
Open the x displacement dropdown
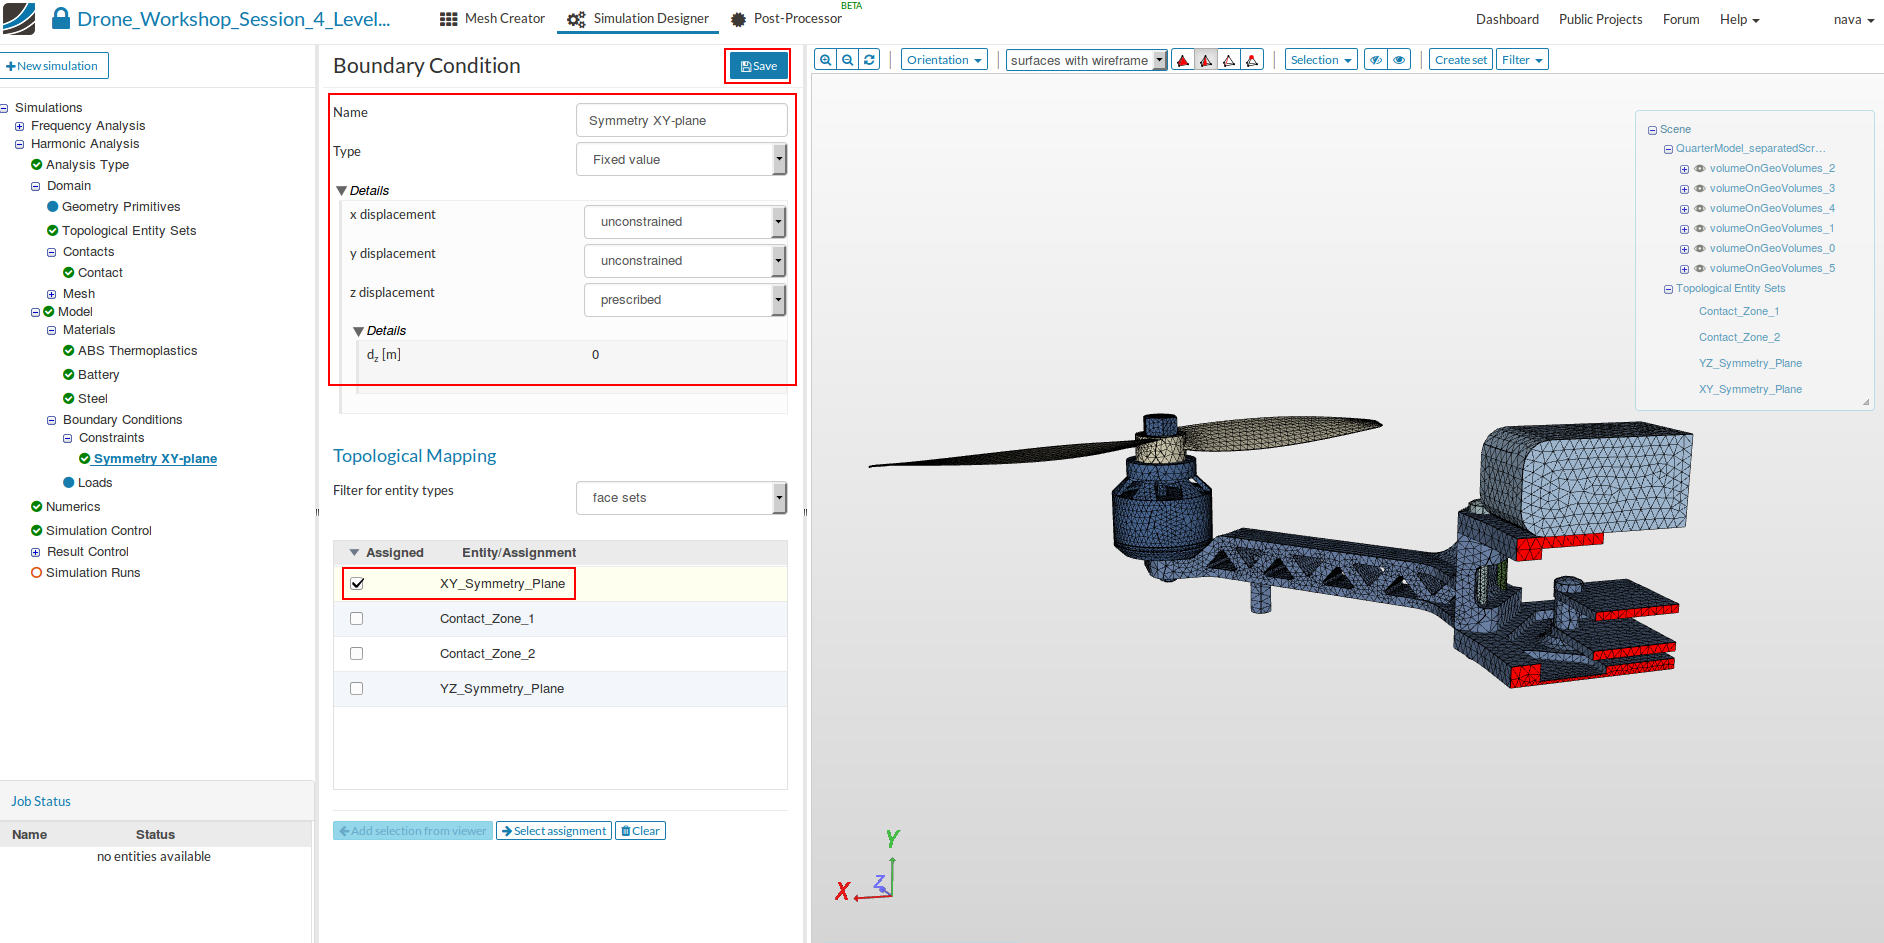pos(685,222)
